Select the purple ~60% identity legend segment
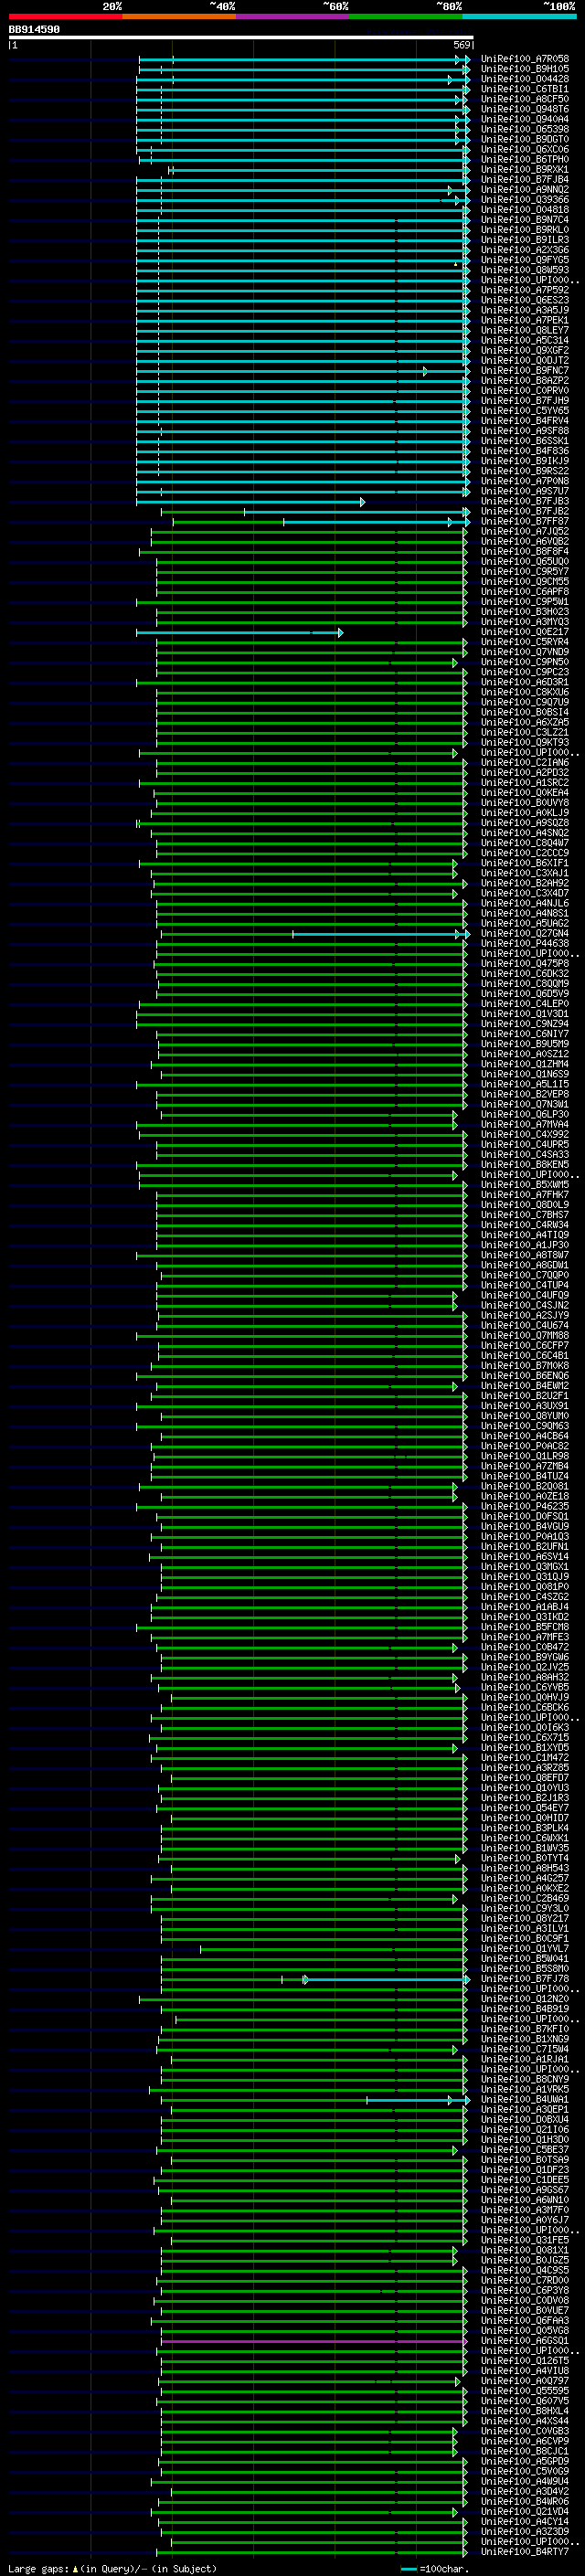Viewport: 585px width, 2576px height. click(x=293, y=16)
